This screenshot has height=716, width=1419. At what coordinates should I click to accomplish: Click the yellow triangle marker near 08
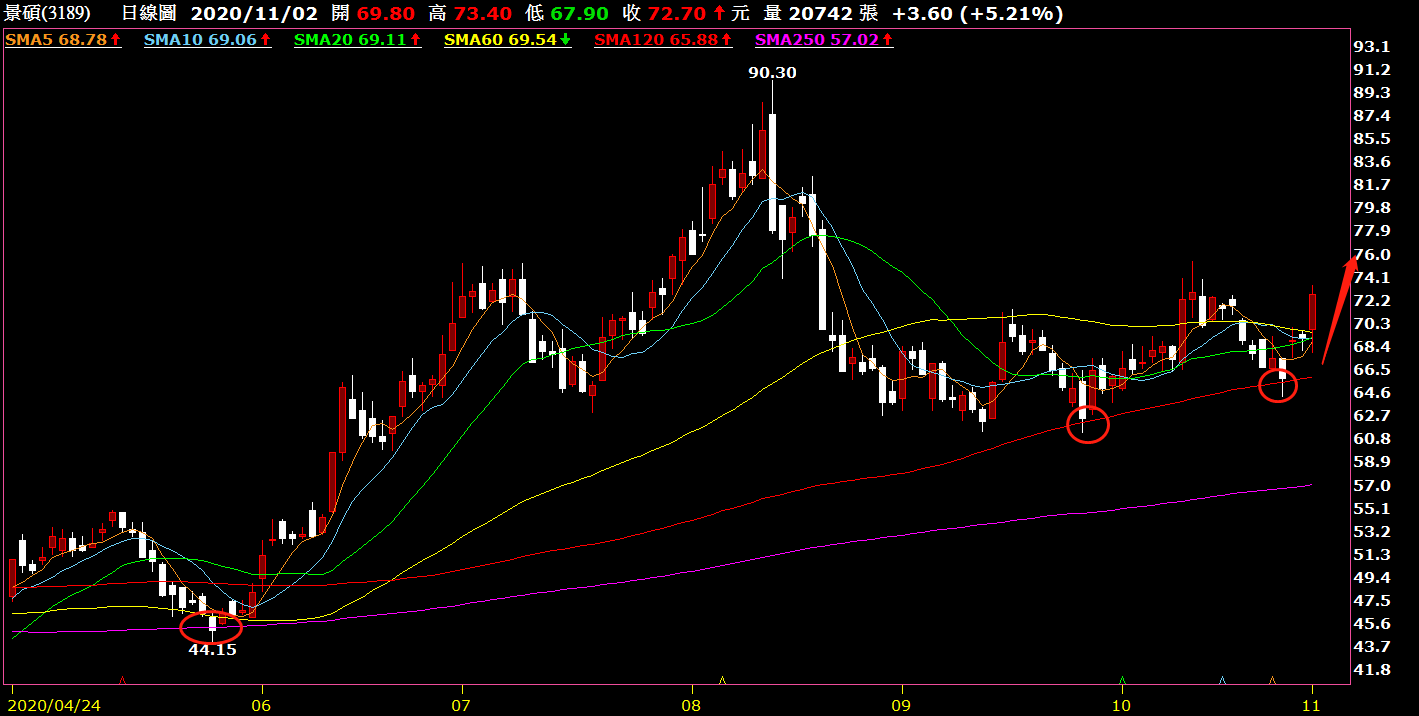(722, 680)
